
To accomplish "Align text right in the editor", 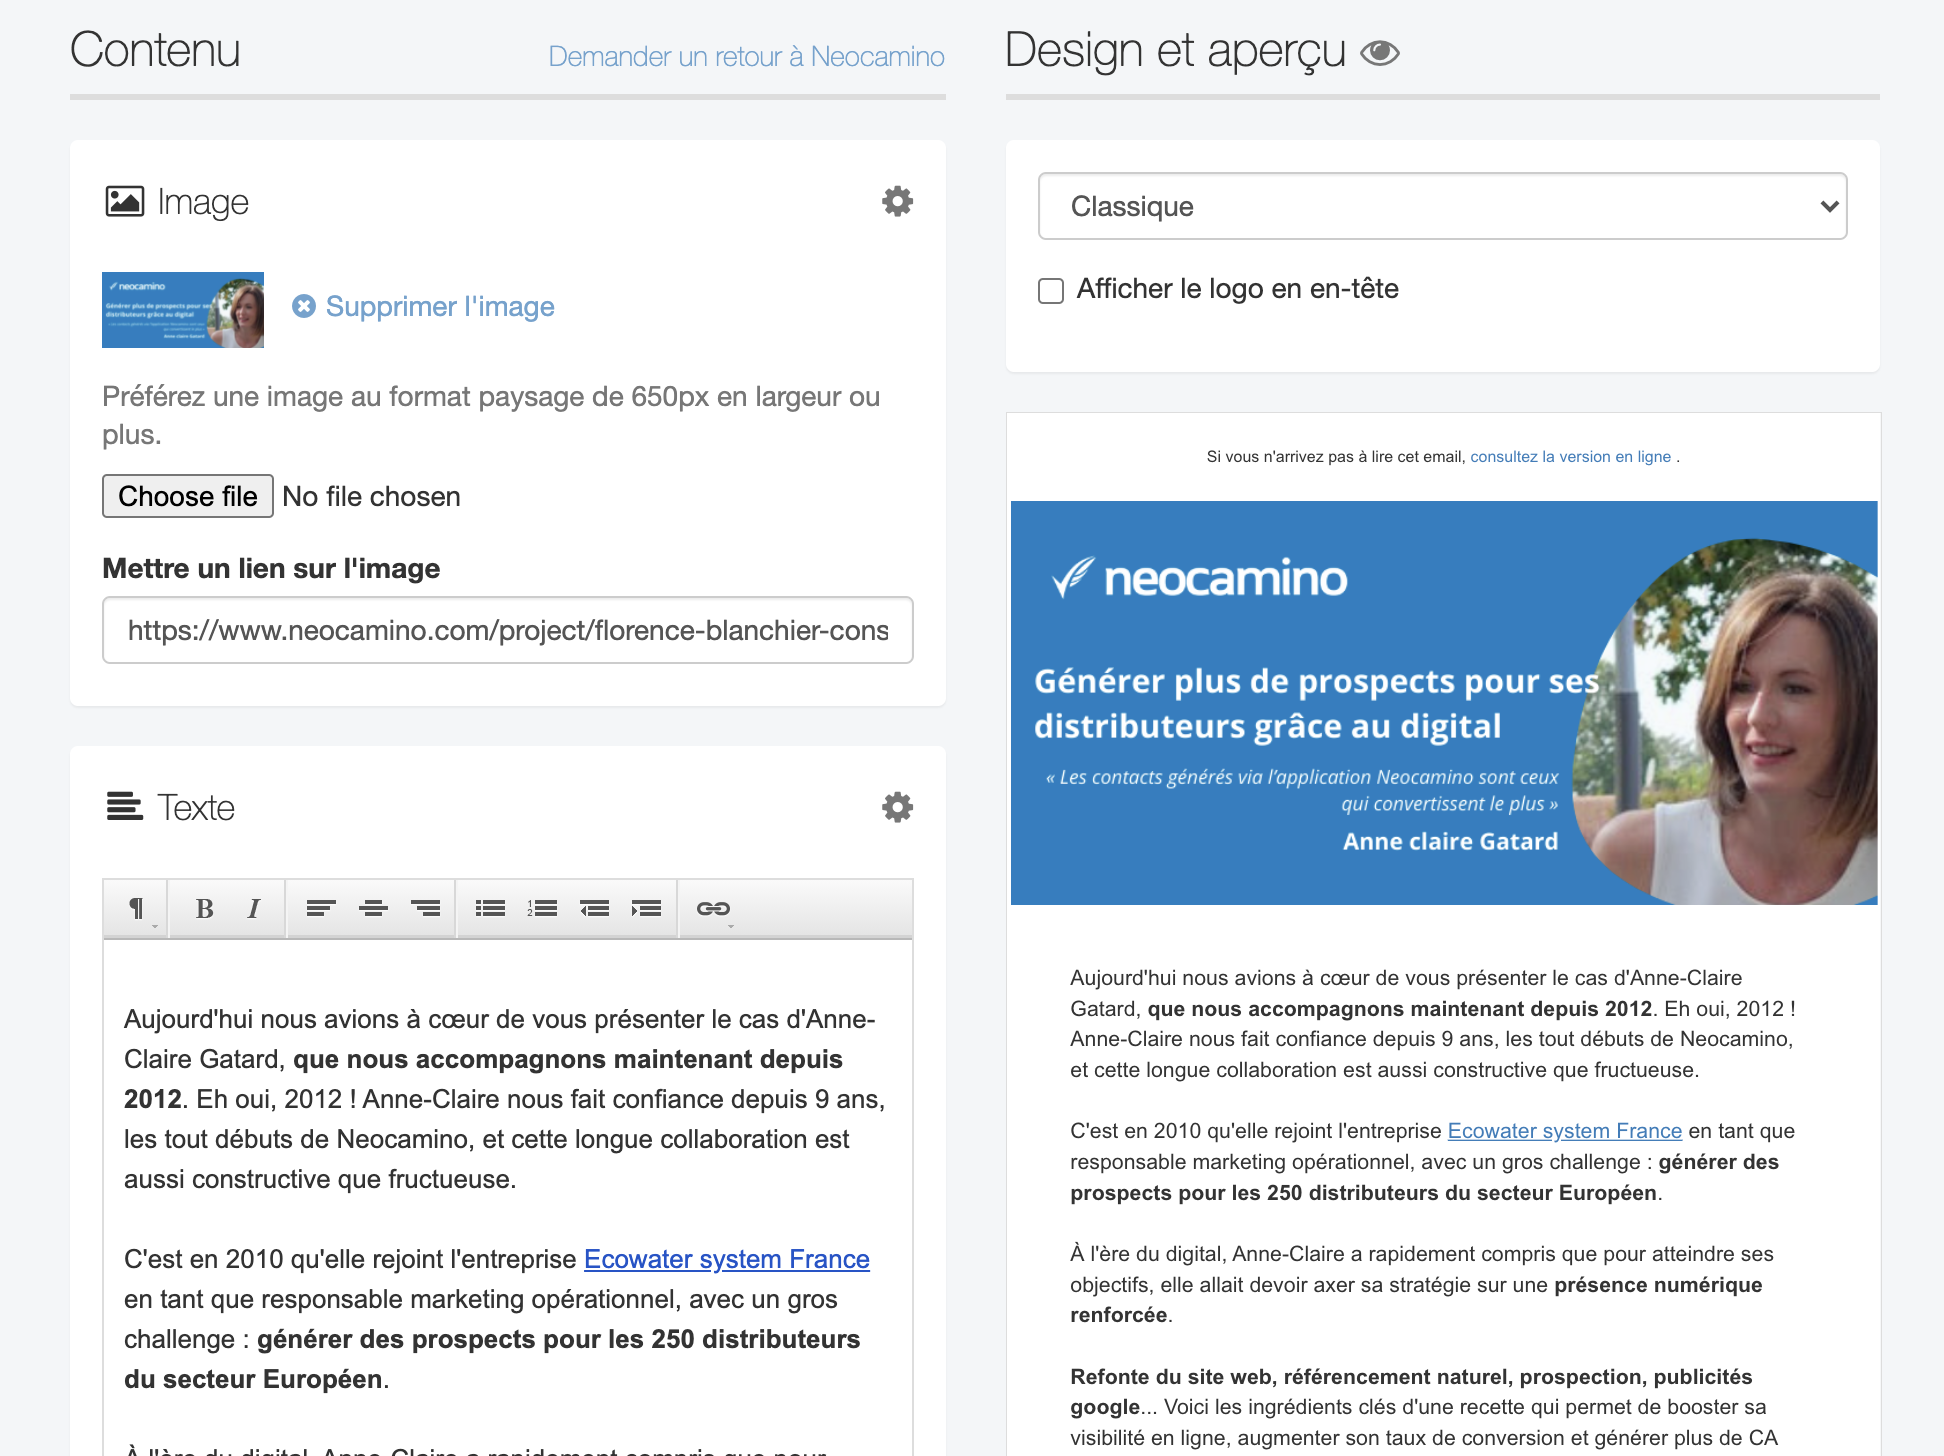I will [x=425, y=908].
